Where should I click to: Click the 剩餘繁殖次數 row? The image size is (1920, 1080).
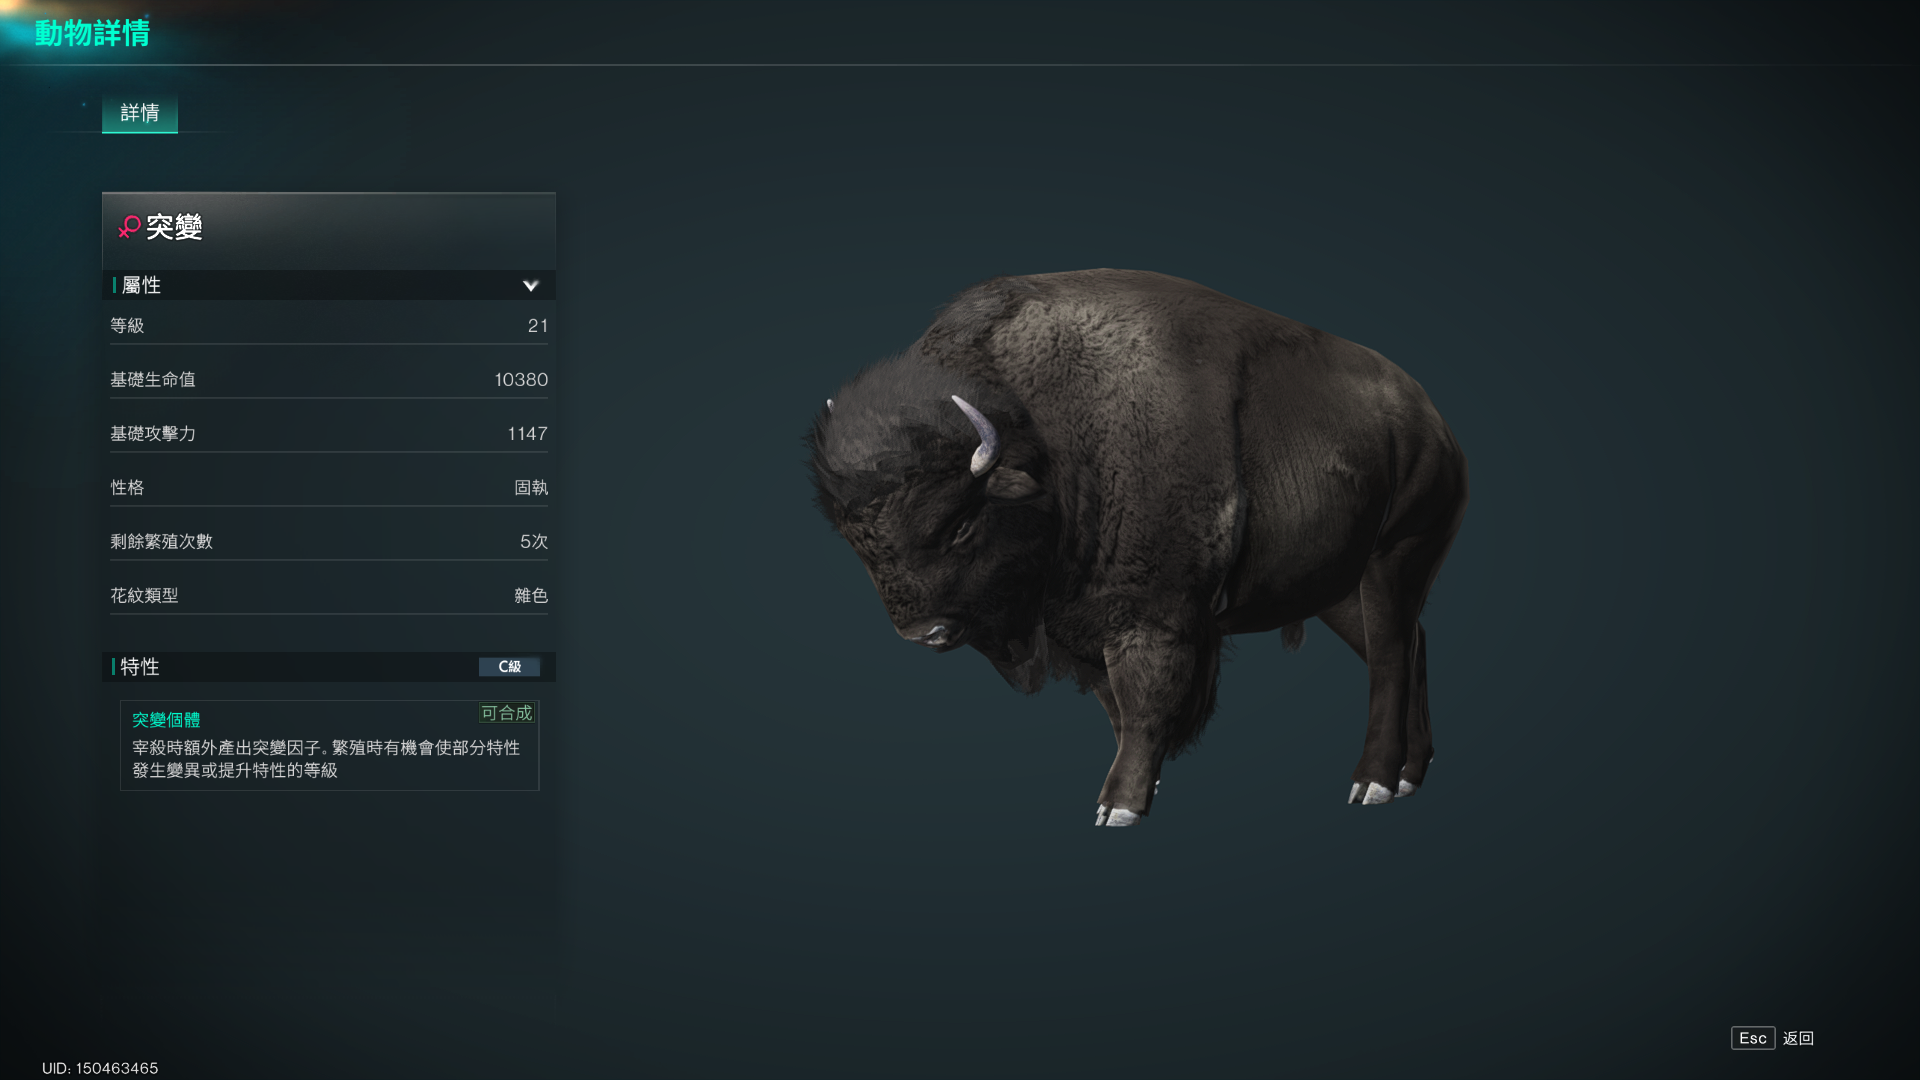pos(329,542)
